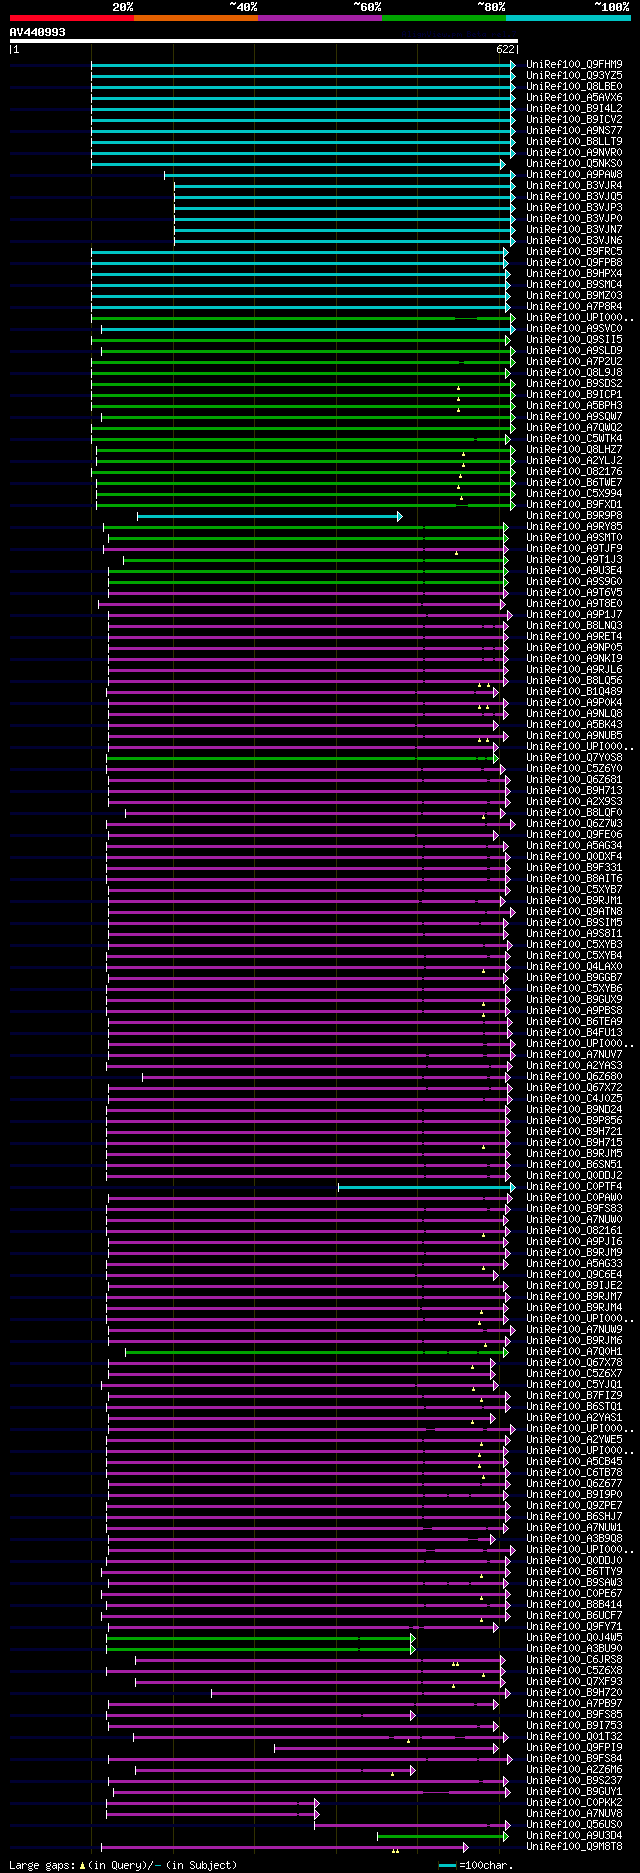Select the UniRef100_B9FXD1 label
640x1873 pixels.
574,505
